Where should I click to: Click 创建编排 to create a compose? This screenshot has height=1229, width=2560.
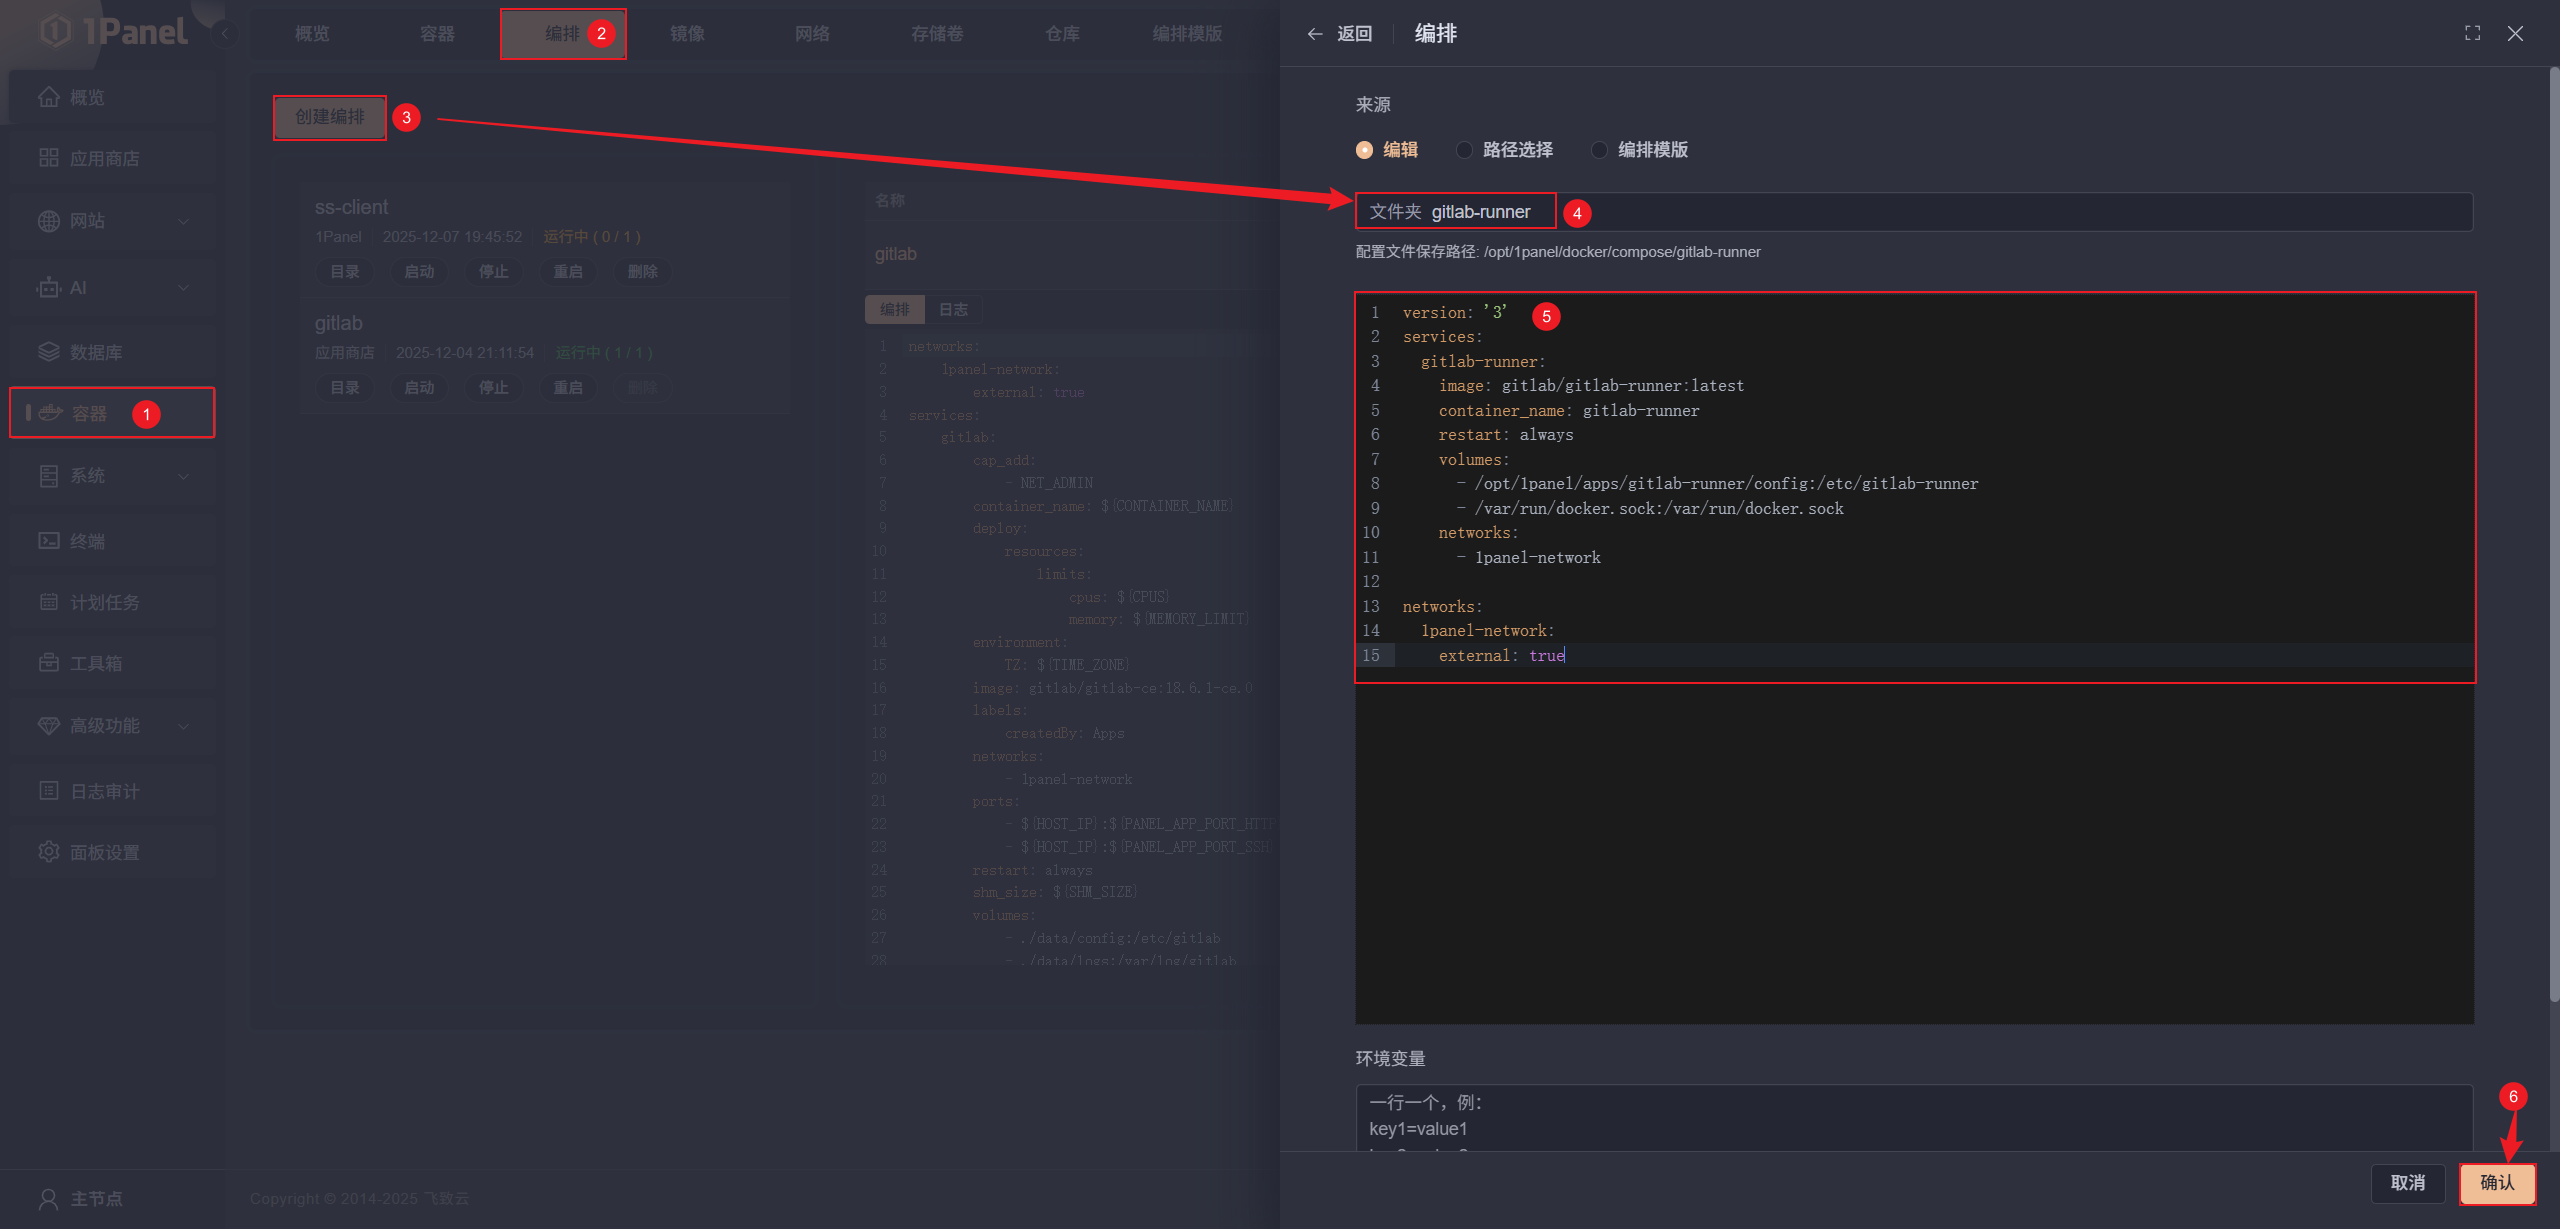329,117
